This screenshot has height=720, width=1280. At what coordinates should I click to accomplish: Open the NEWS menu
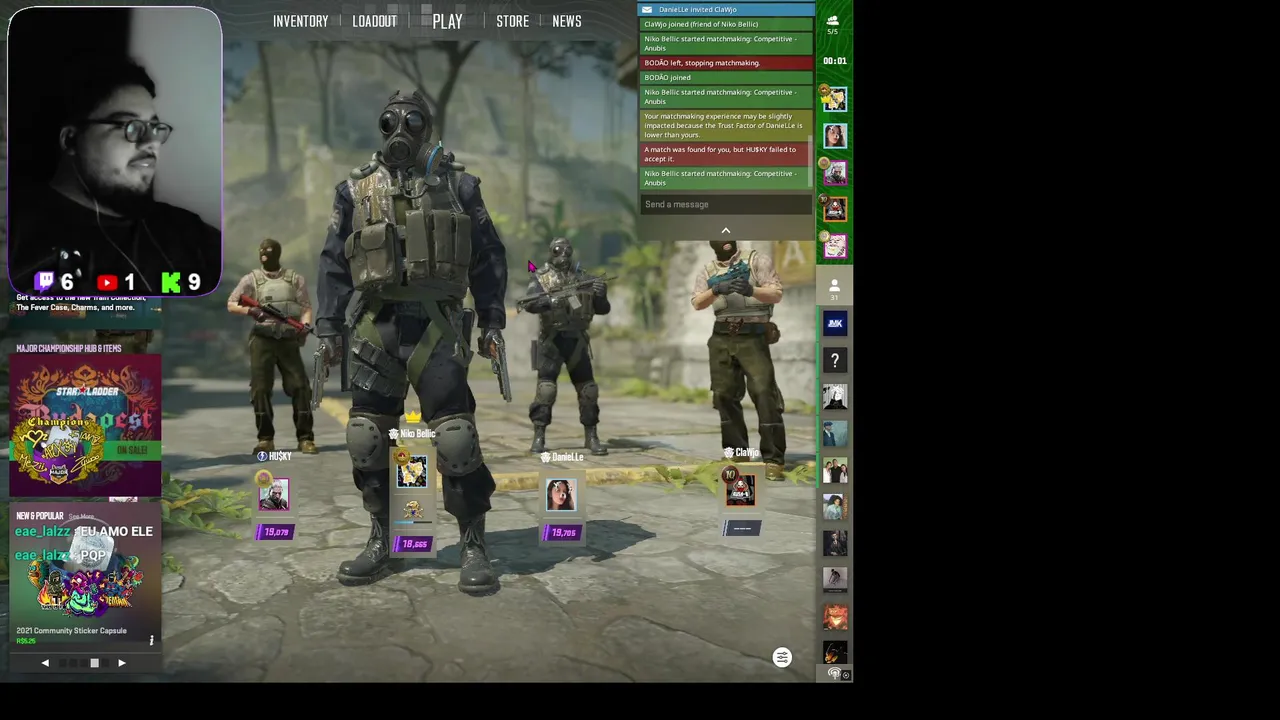click(566, 21)
